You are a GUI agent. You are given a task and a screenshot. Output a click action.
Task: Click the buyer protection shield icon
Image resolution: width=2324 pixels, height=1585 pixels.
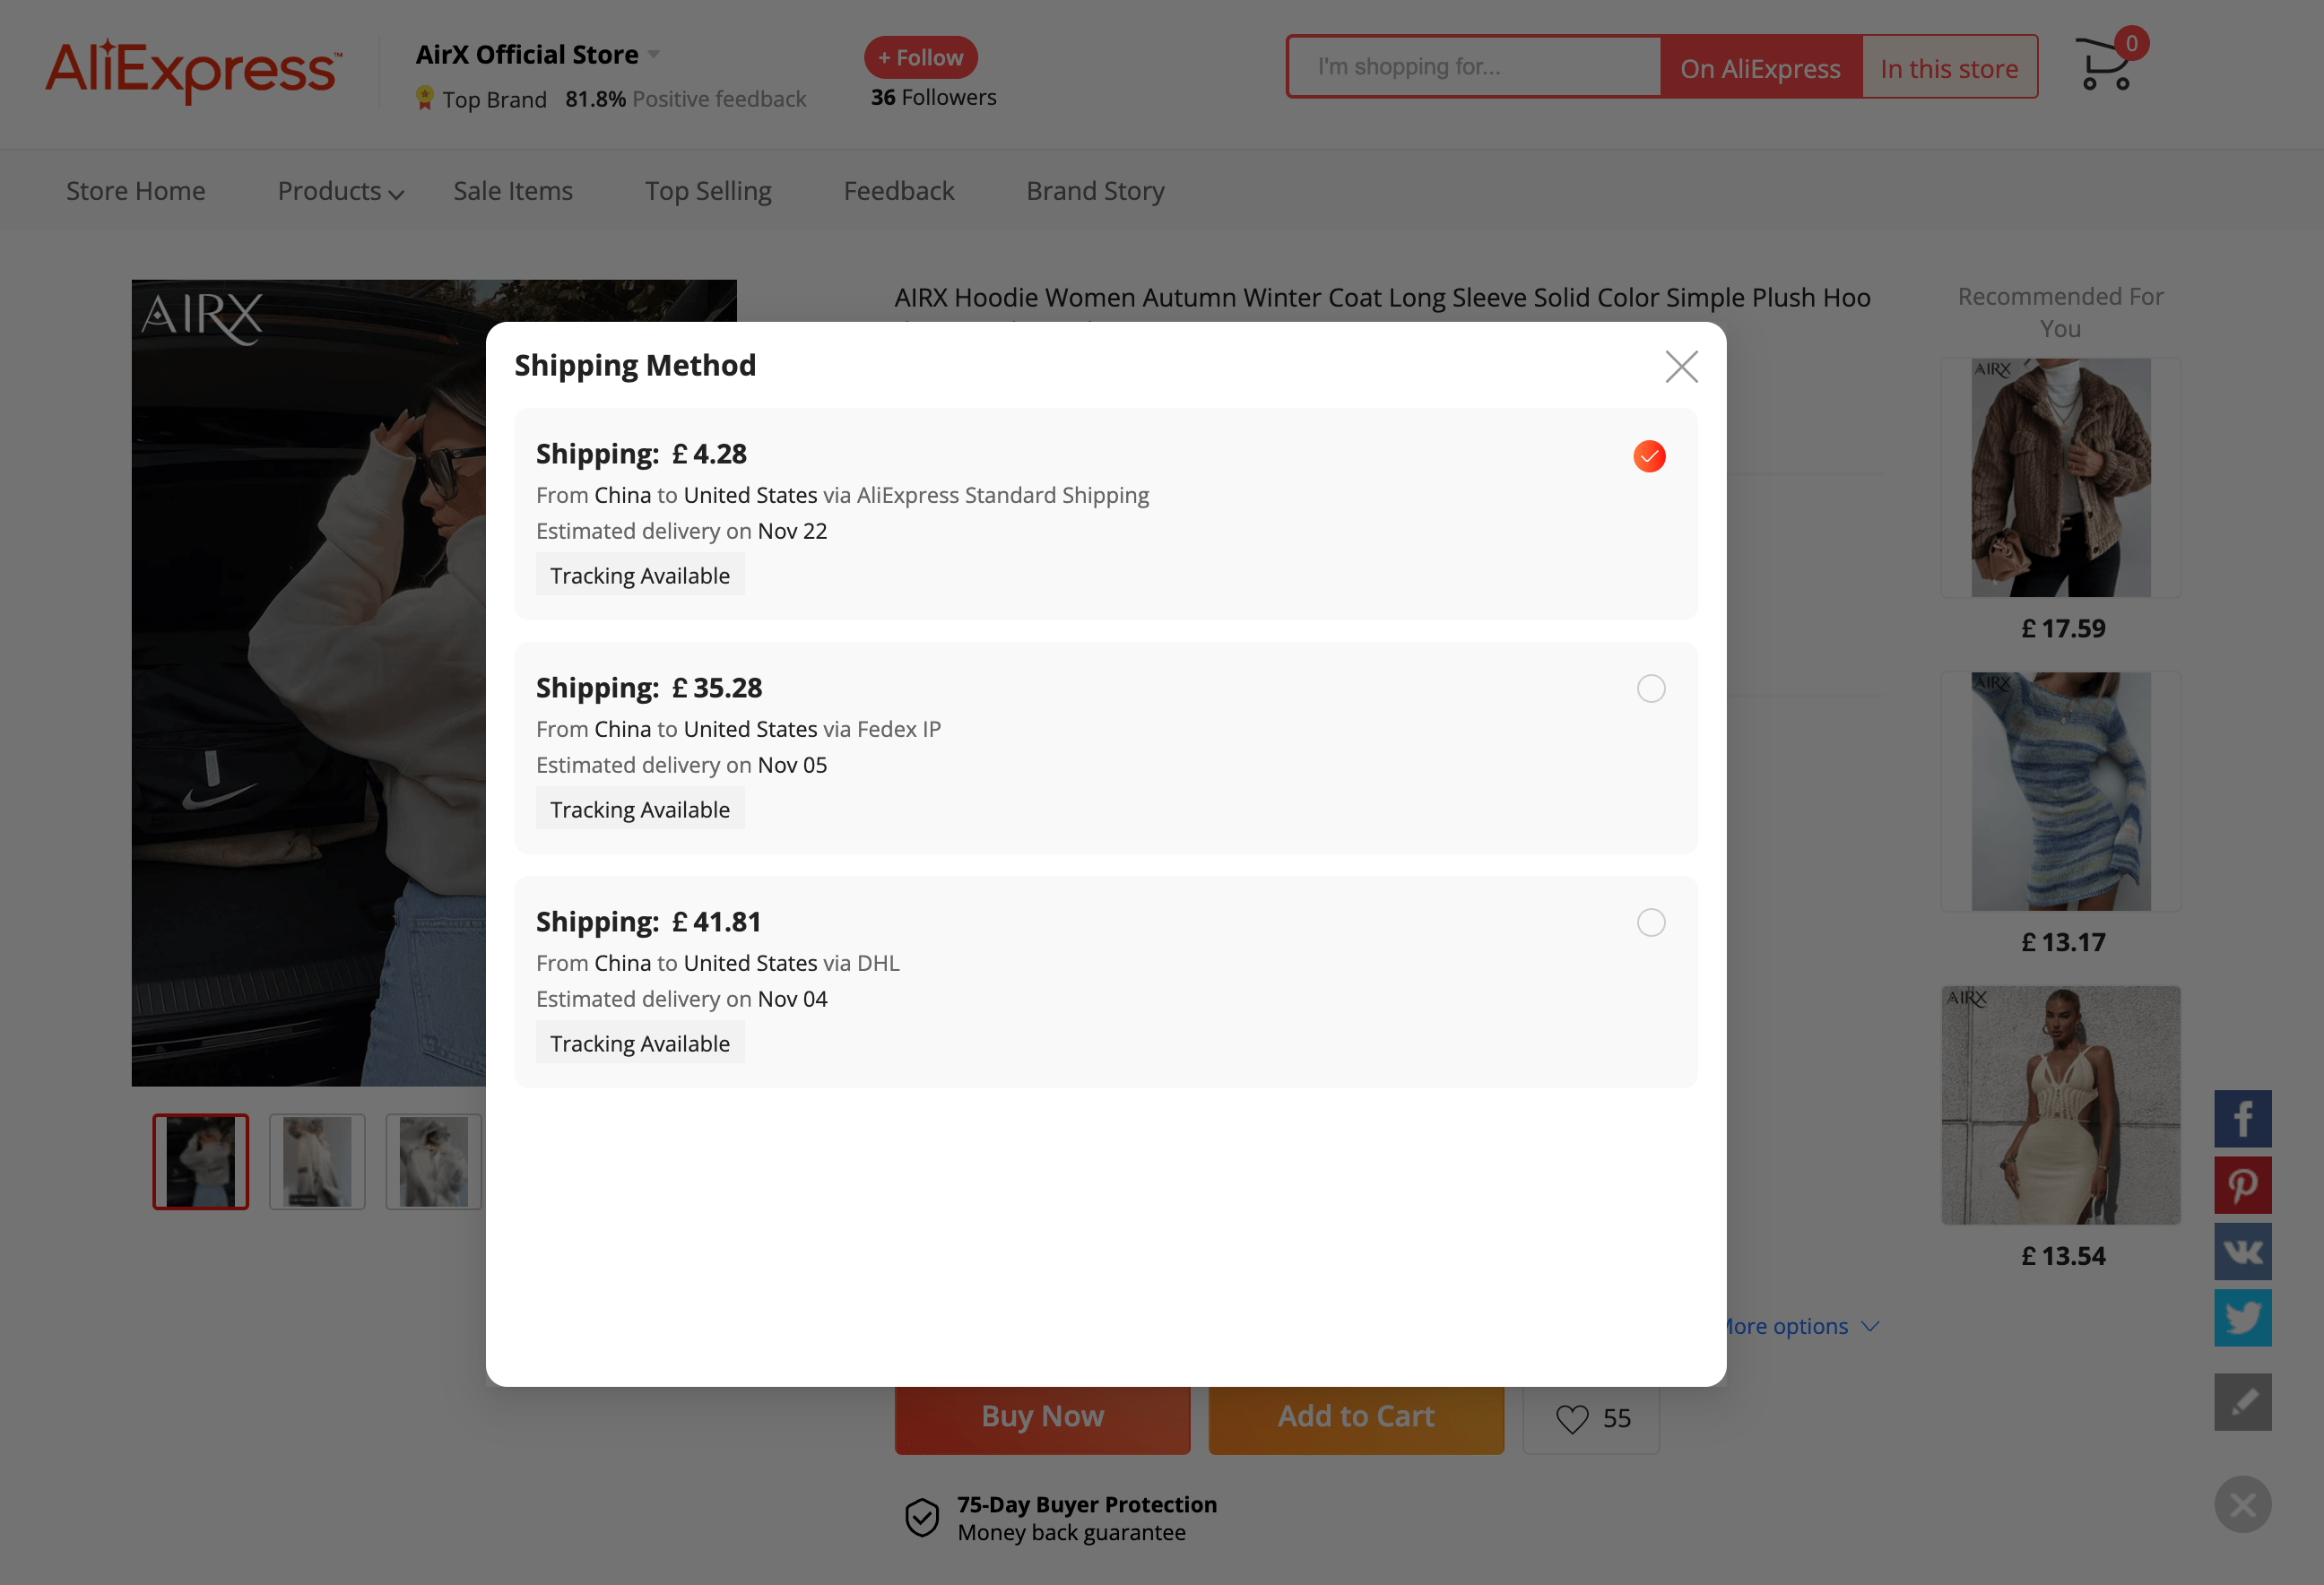tap(921, 1517)
